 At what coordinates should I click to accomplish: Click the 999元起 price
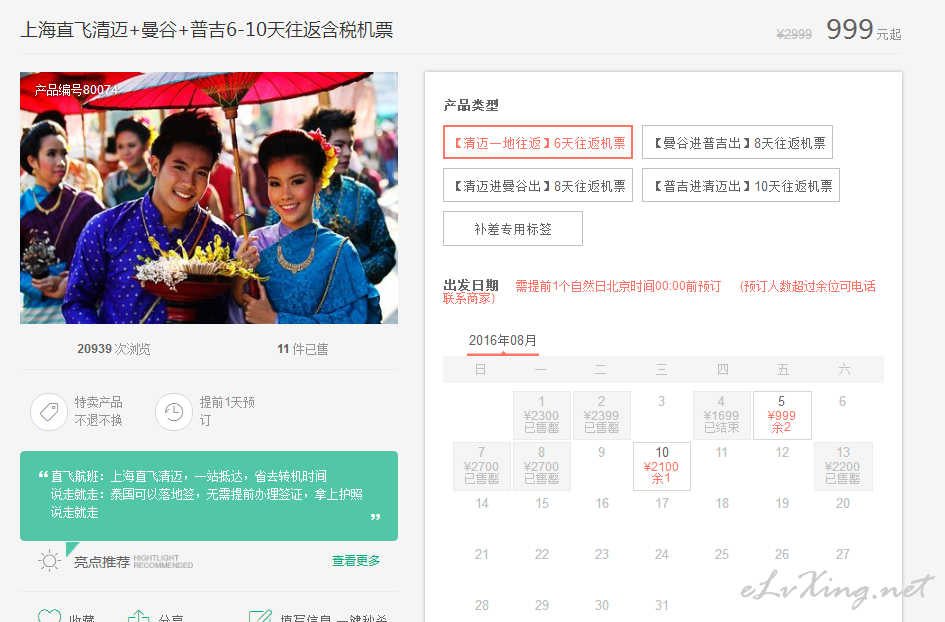(863, 30)
